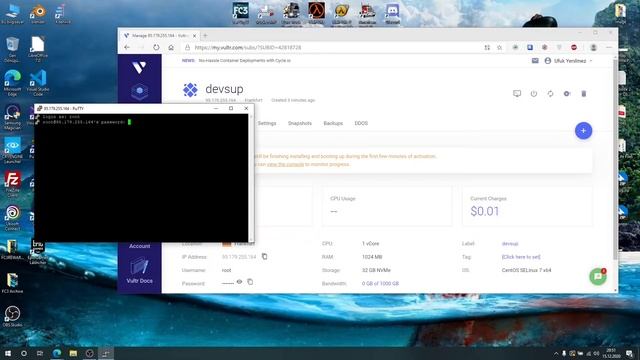This screenshot has height=360, width=640.
Task: Switch to the Backups tab
Action: 333,123
